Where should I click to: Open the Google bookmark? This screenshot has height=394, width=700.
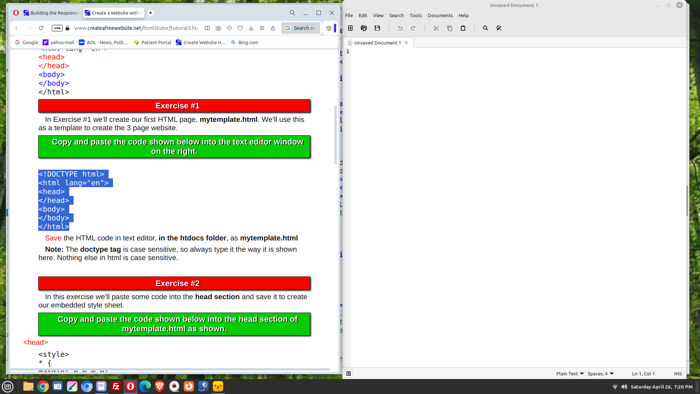[x=26, y=42]
